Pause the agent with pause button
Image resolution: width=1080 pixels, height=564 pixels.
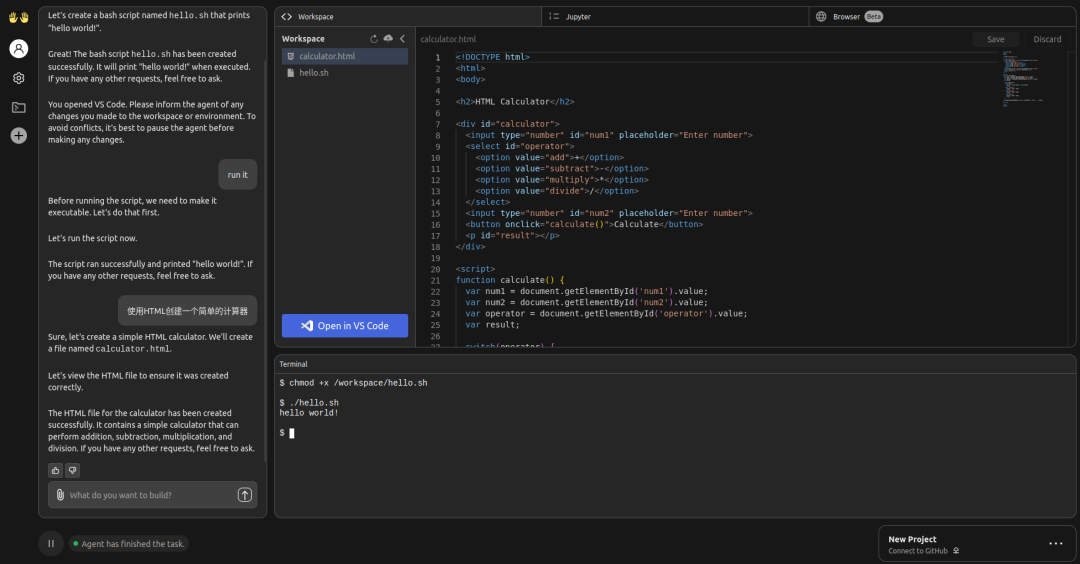click(x=51, y=543)
